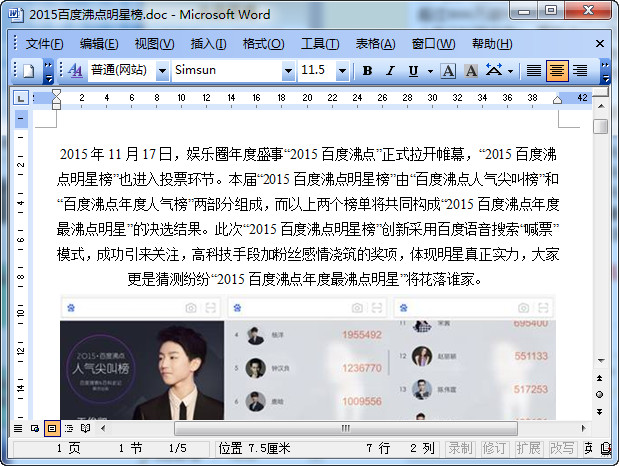Open underline style dropdown arrow

pyautogui.click(x=430, y=71)
